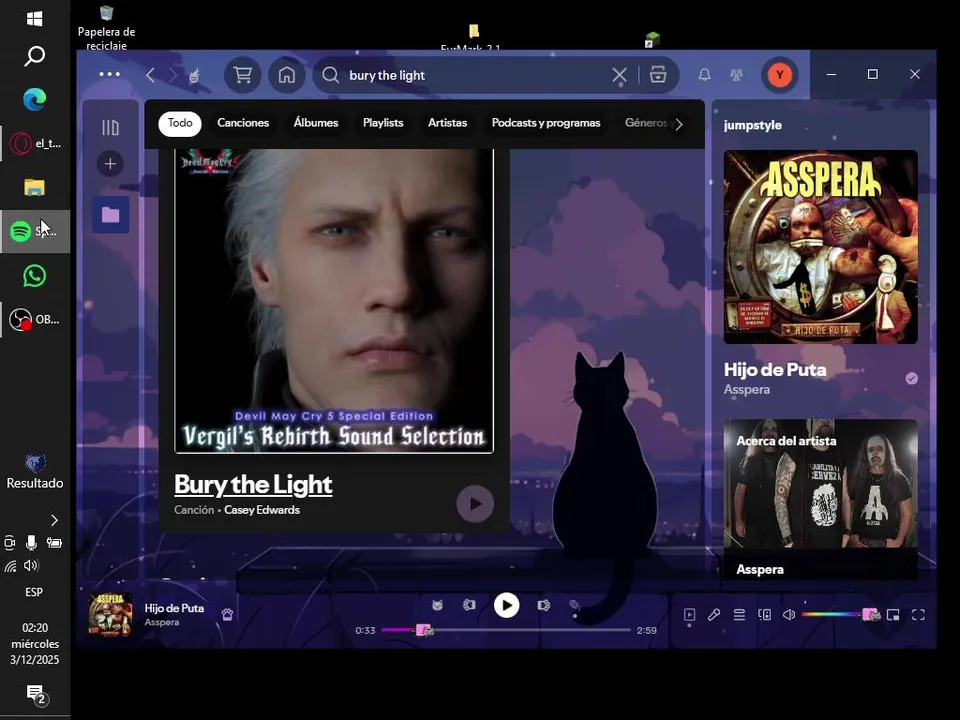This screenshot has height=720, width=960.
Task: Adjust the rainbow volume slider
Action: coord(839,615)
